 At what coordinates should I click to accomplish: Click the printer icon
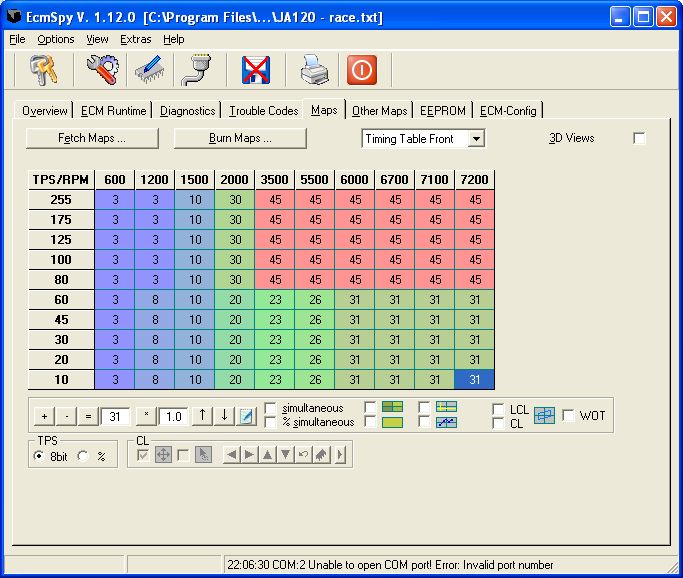tap(315, 69)
